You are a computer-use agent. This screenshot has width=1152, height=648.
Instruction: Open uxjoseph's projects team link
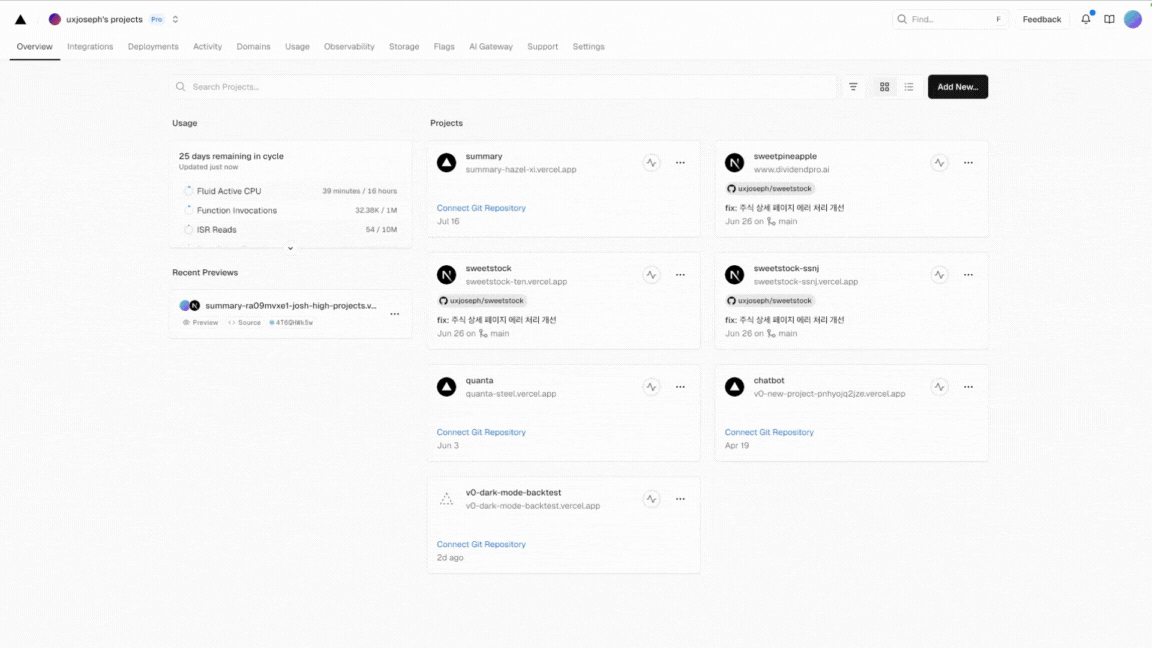click(x=96, y=20)
